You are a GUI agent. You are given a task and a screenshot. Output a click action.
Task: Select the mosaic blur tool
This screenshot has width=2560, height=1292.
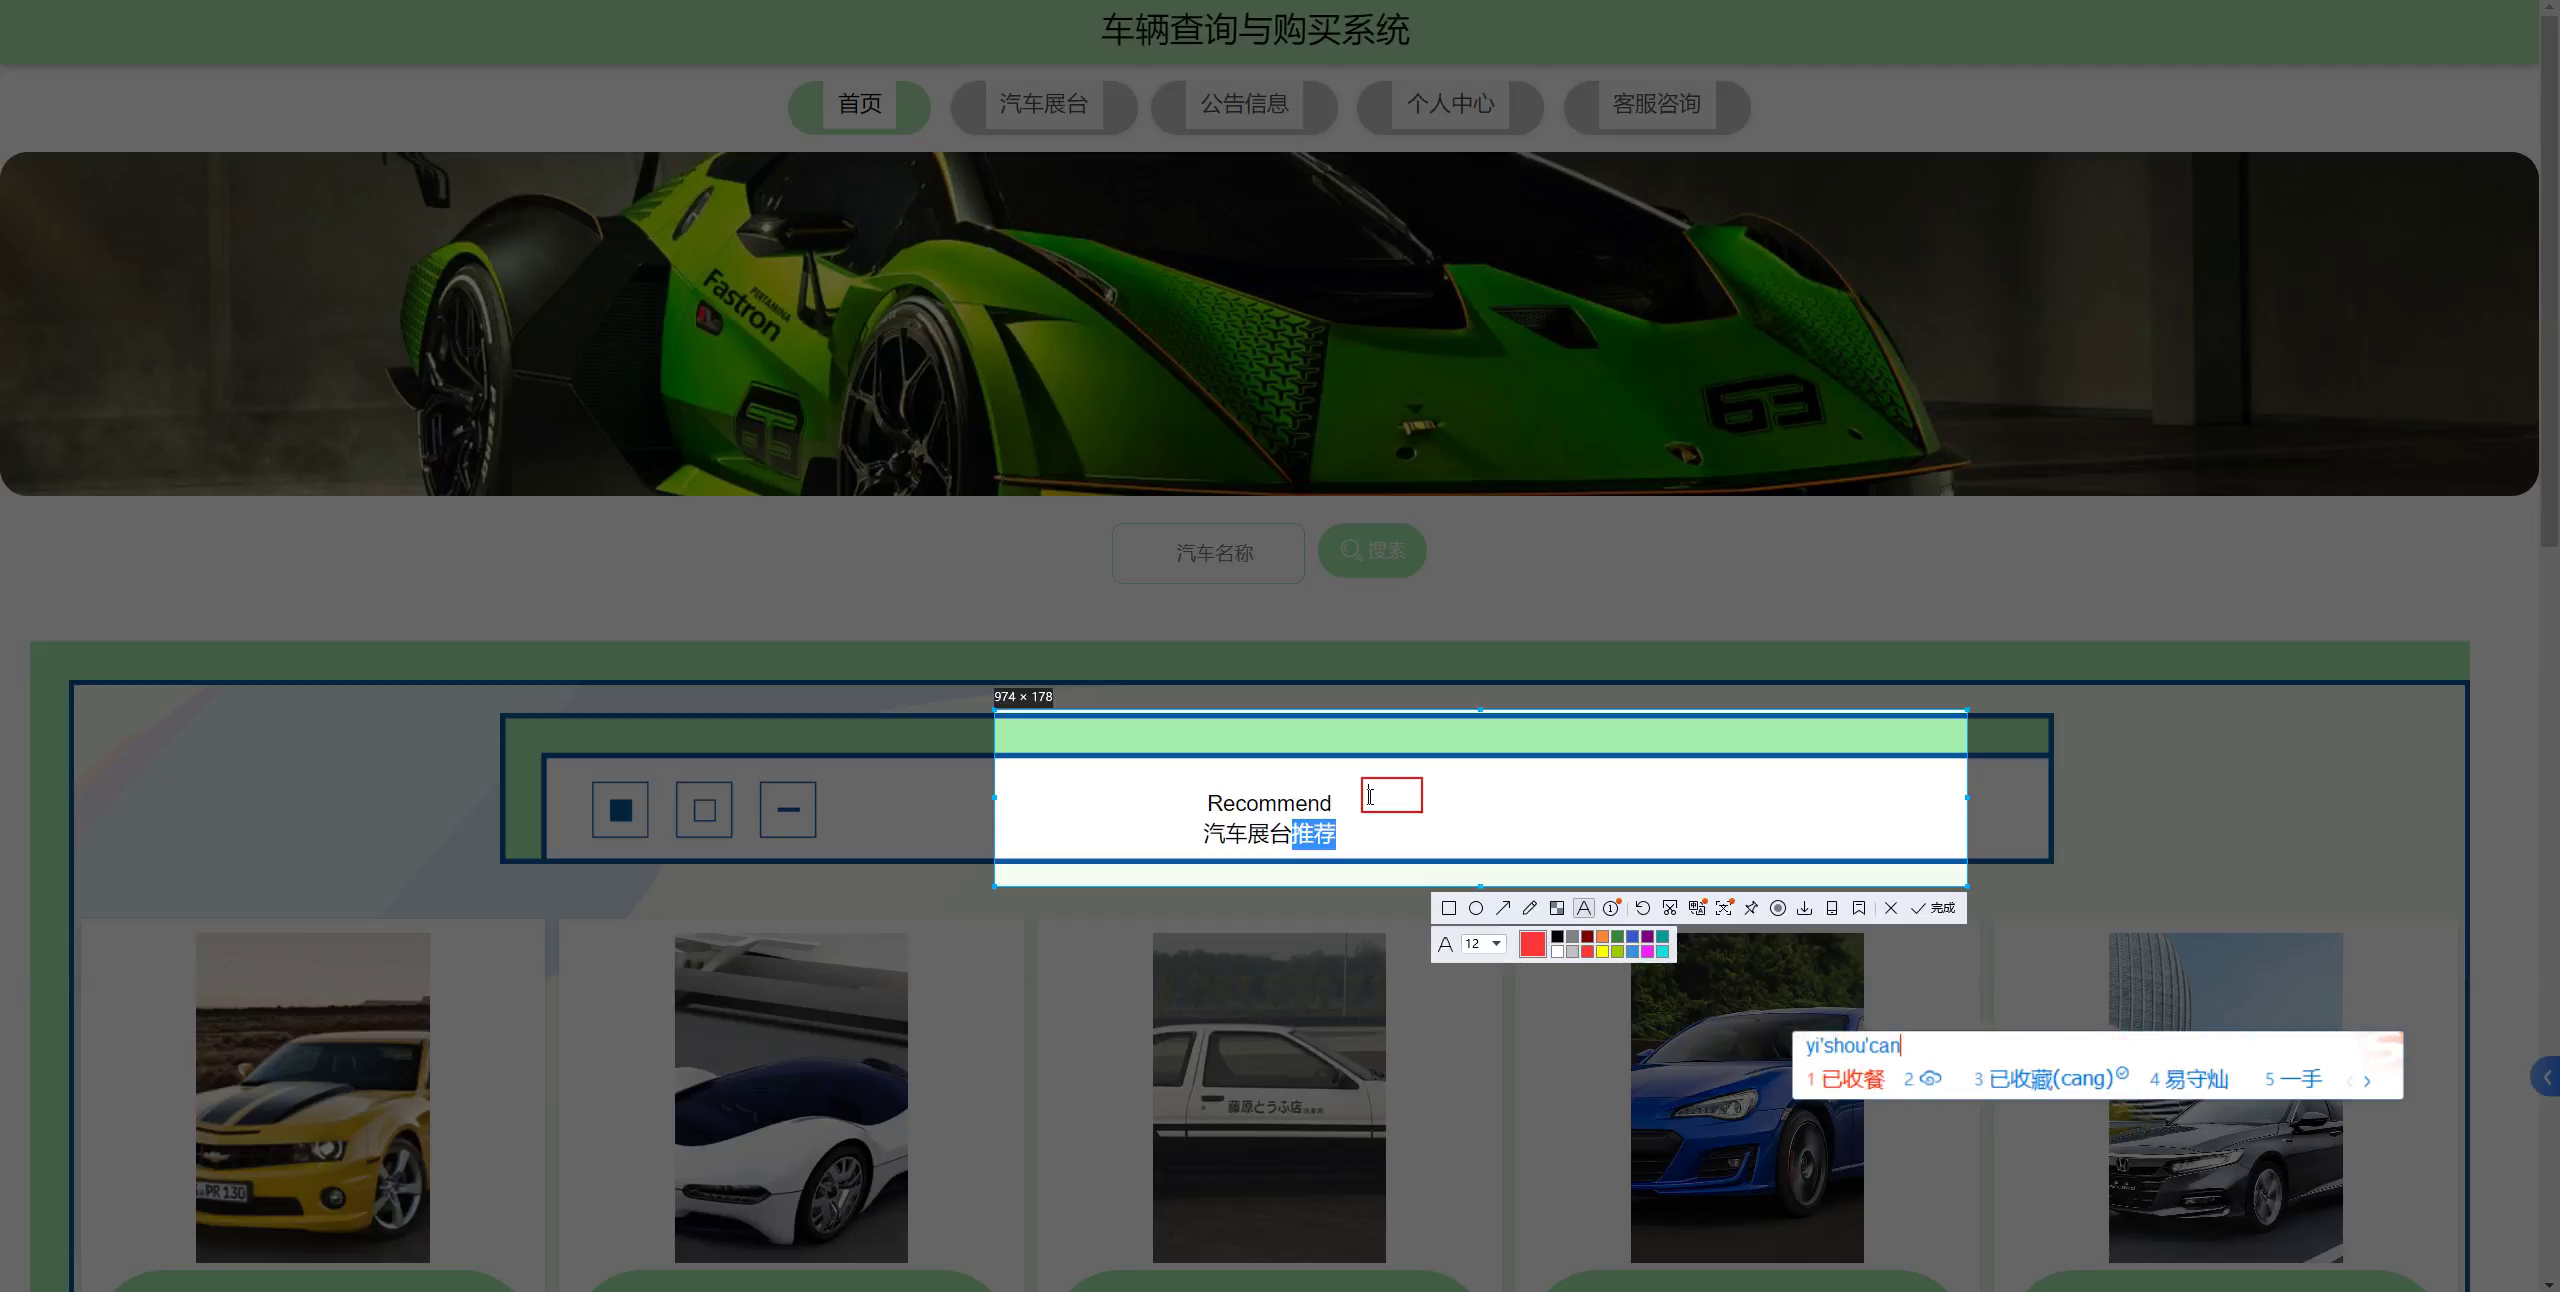pyautogui.click(x=1557, y=908)
